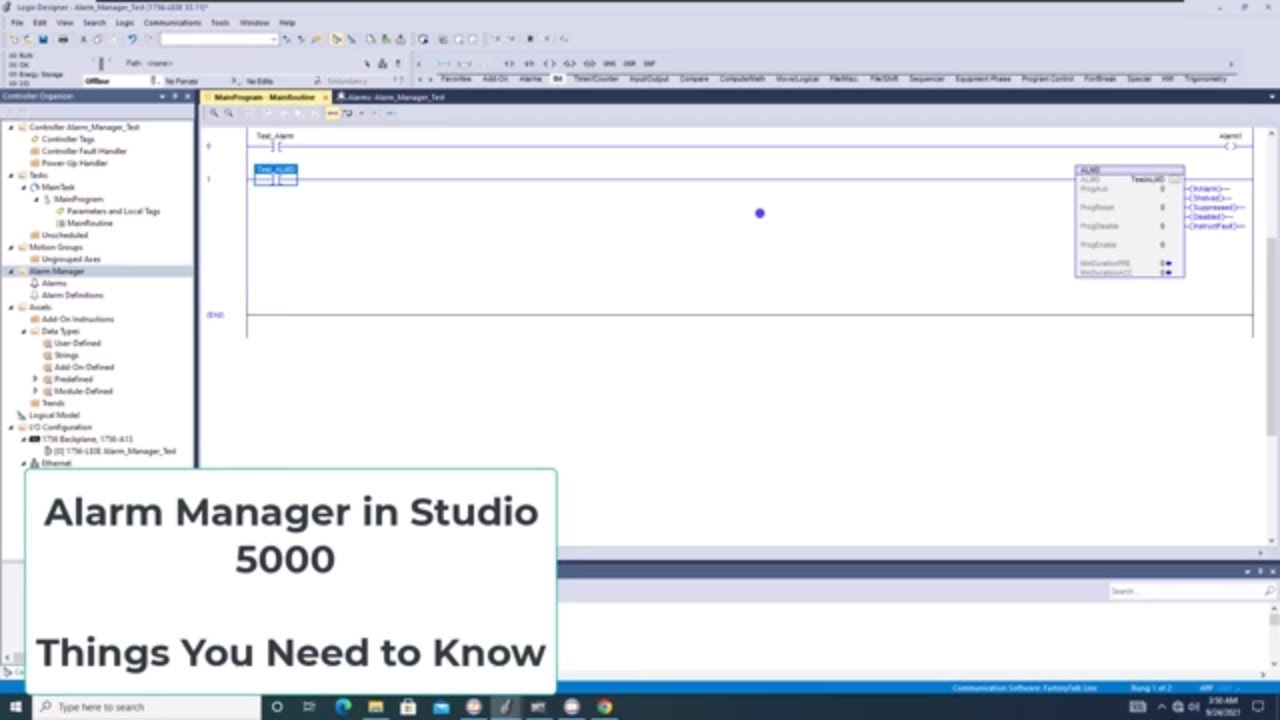Open Microsoft Edge from the taskbar
Image resolution: width=1280 pixels, height=720 pixels.
point(343,707)
